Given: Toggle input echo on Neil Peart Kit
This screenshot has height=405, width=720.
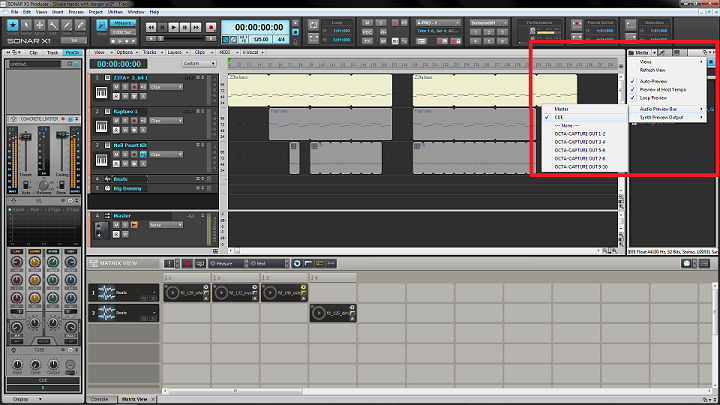Looking at the screenshot, I should tap(143, 154).
